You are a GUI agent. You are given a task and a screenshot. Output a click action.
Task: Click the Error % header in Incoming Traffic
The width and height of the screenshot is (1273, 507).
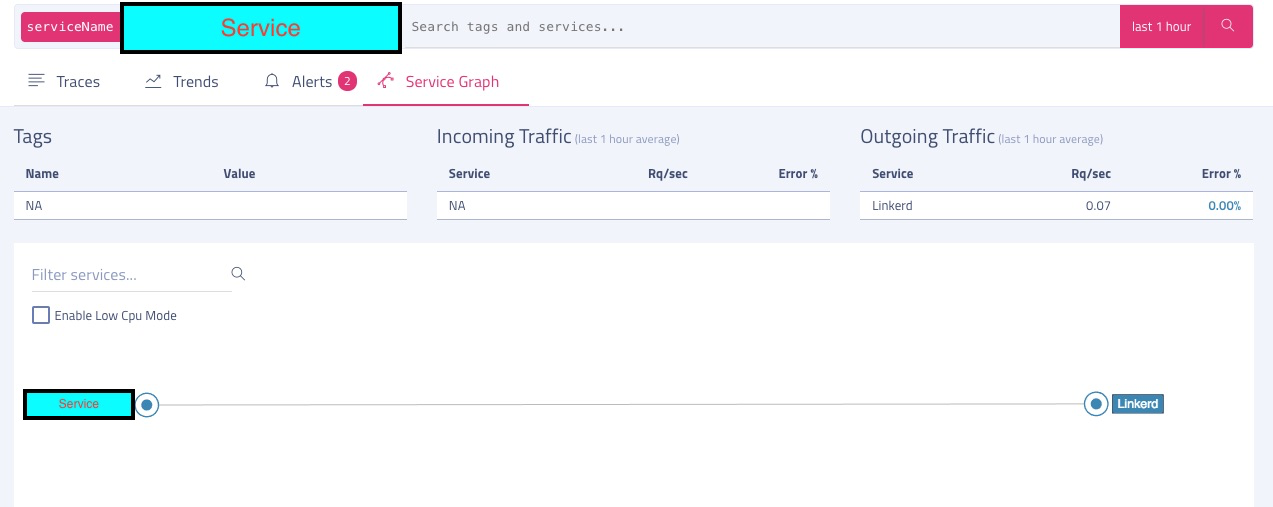point(798,174)
